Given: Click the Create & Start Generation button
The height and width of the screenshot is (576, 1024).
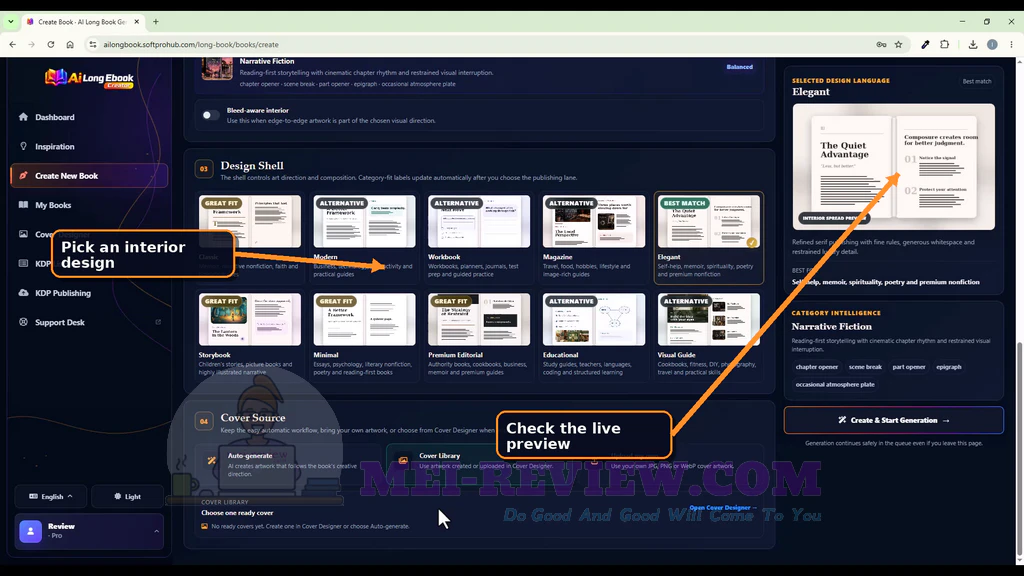Looking at the screenshot, I should pyautogui.click(x=893, y=420).
